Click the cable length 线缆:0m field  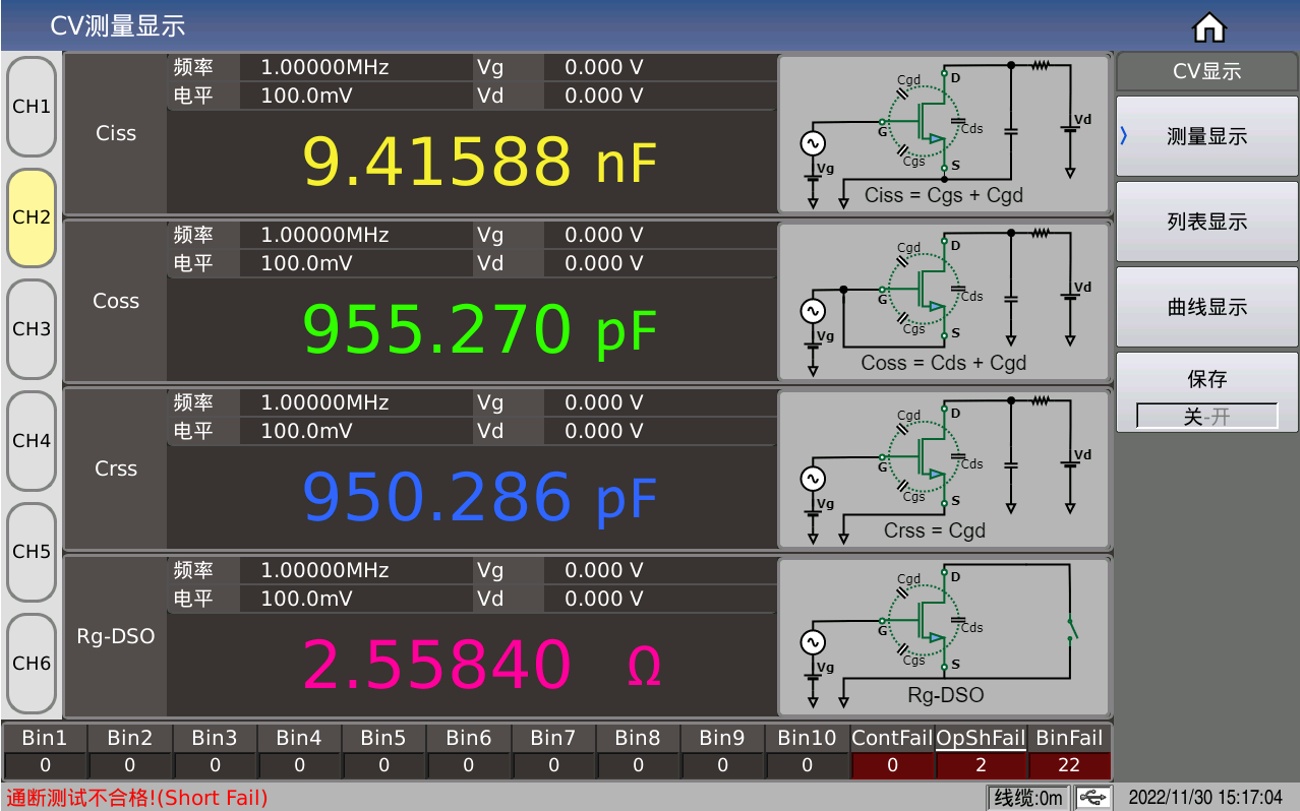tap(1028, 797)
